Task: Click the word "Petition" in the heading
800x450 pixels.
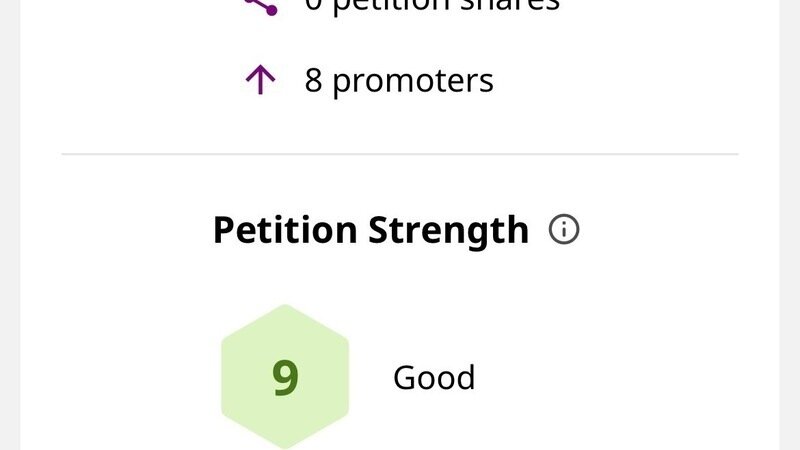Action: point(285,230)
